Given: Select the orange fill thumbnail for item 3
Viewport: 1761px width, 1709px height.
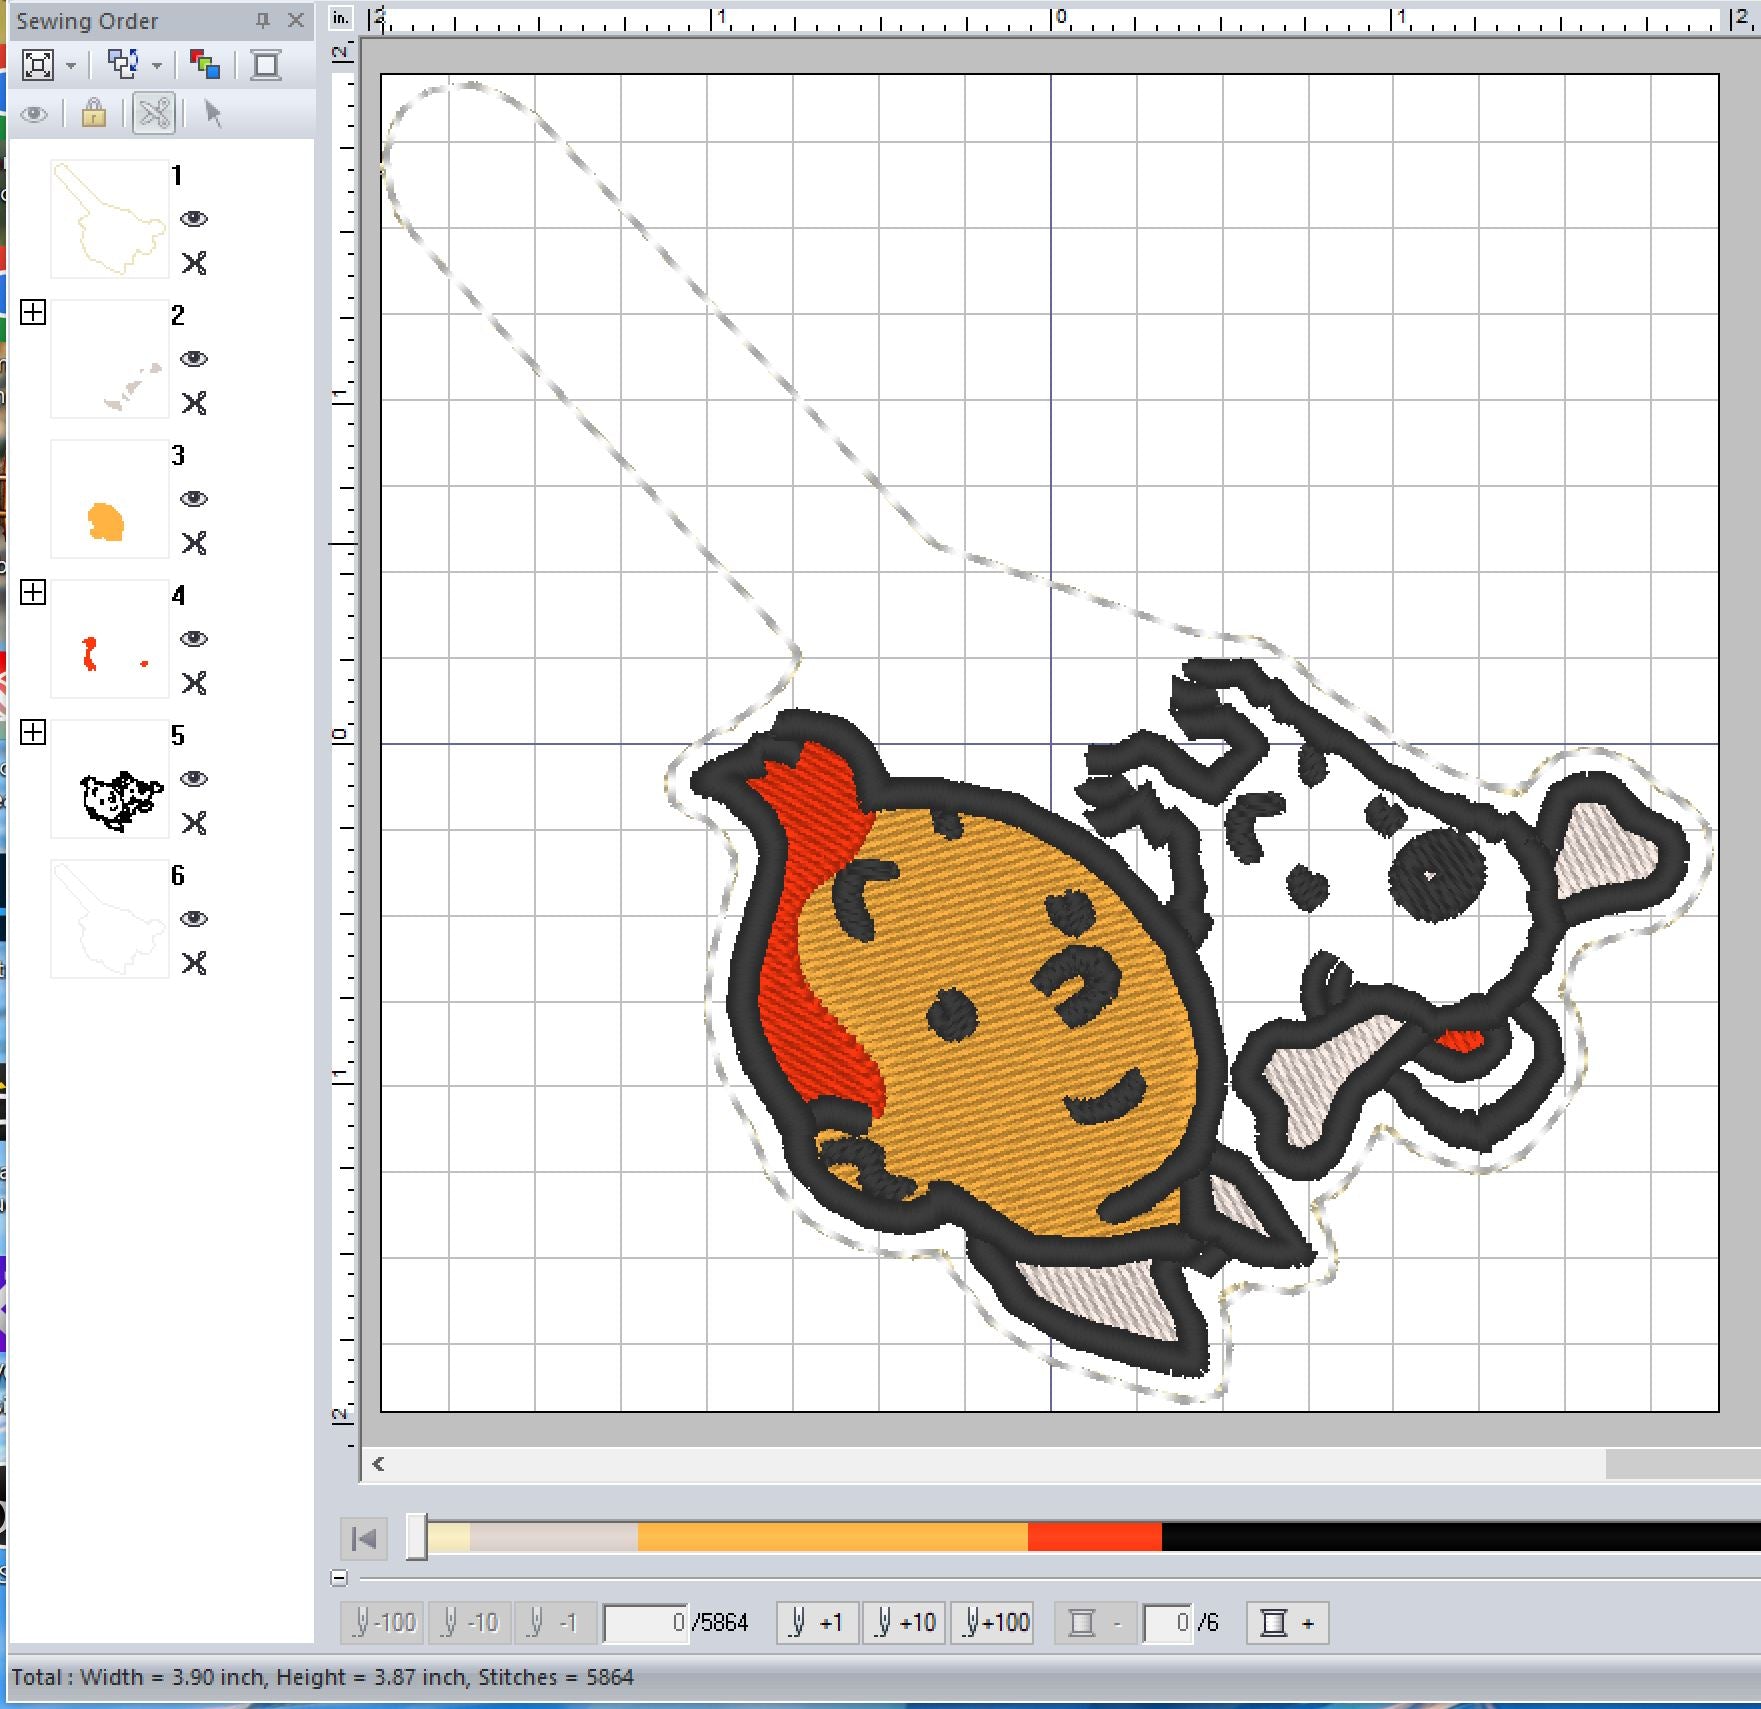Looking at the screenshot, I should (x=109, y=499).
